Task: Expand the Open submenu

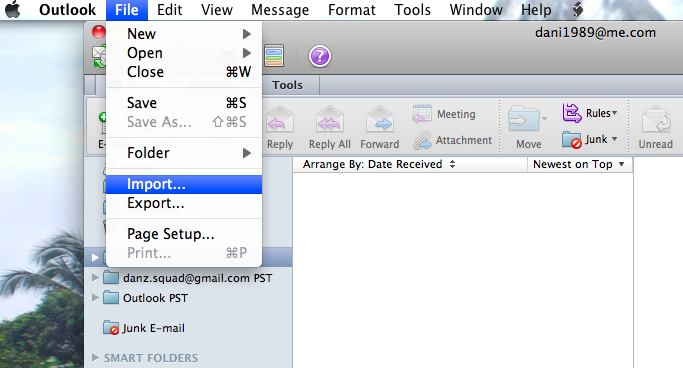Action: (x=184, y=53)
